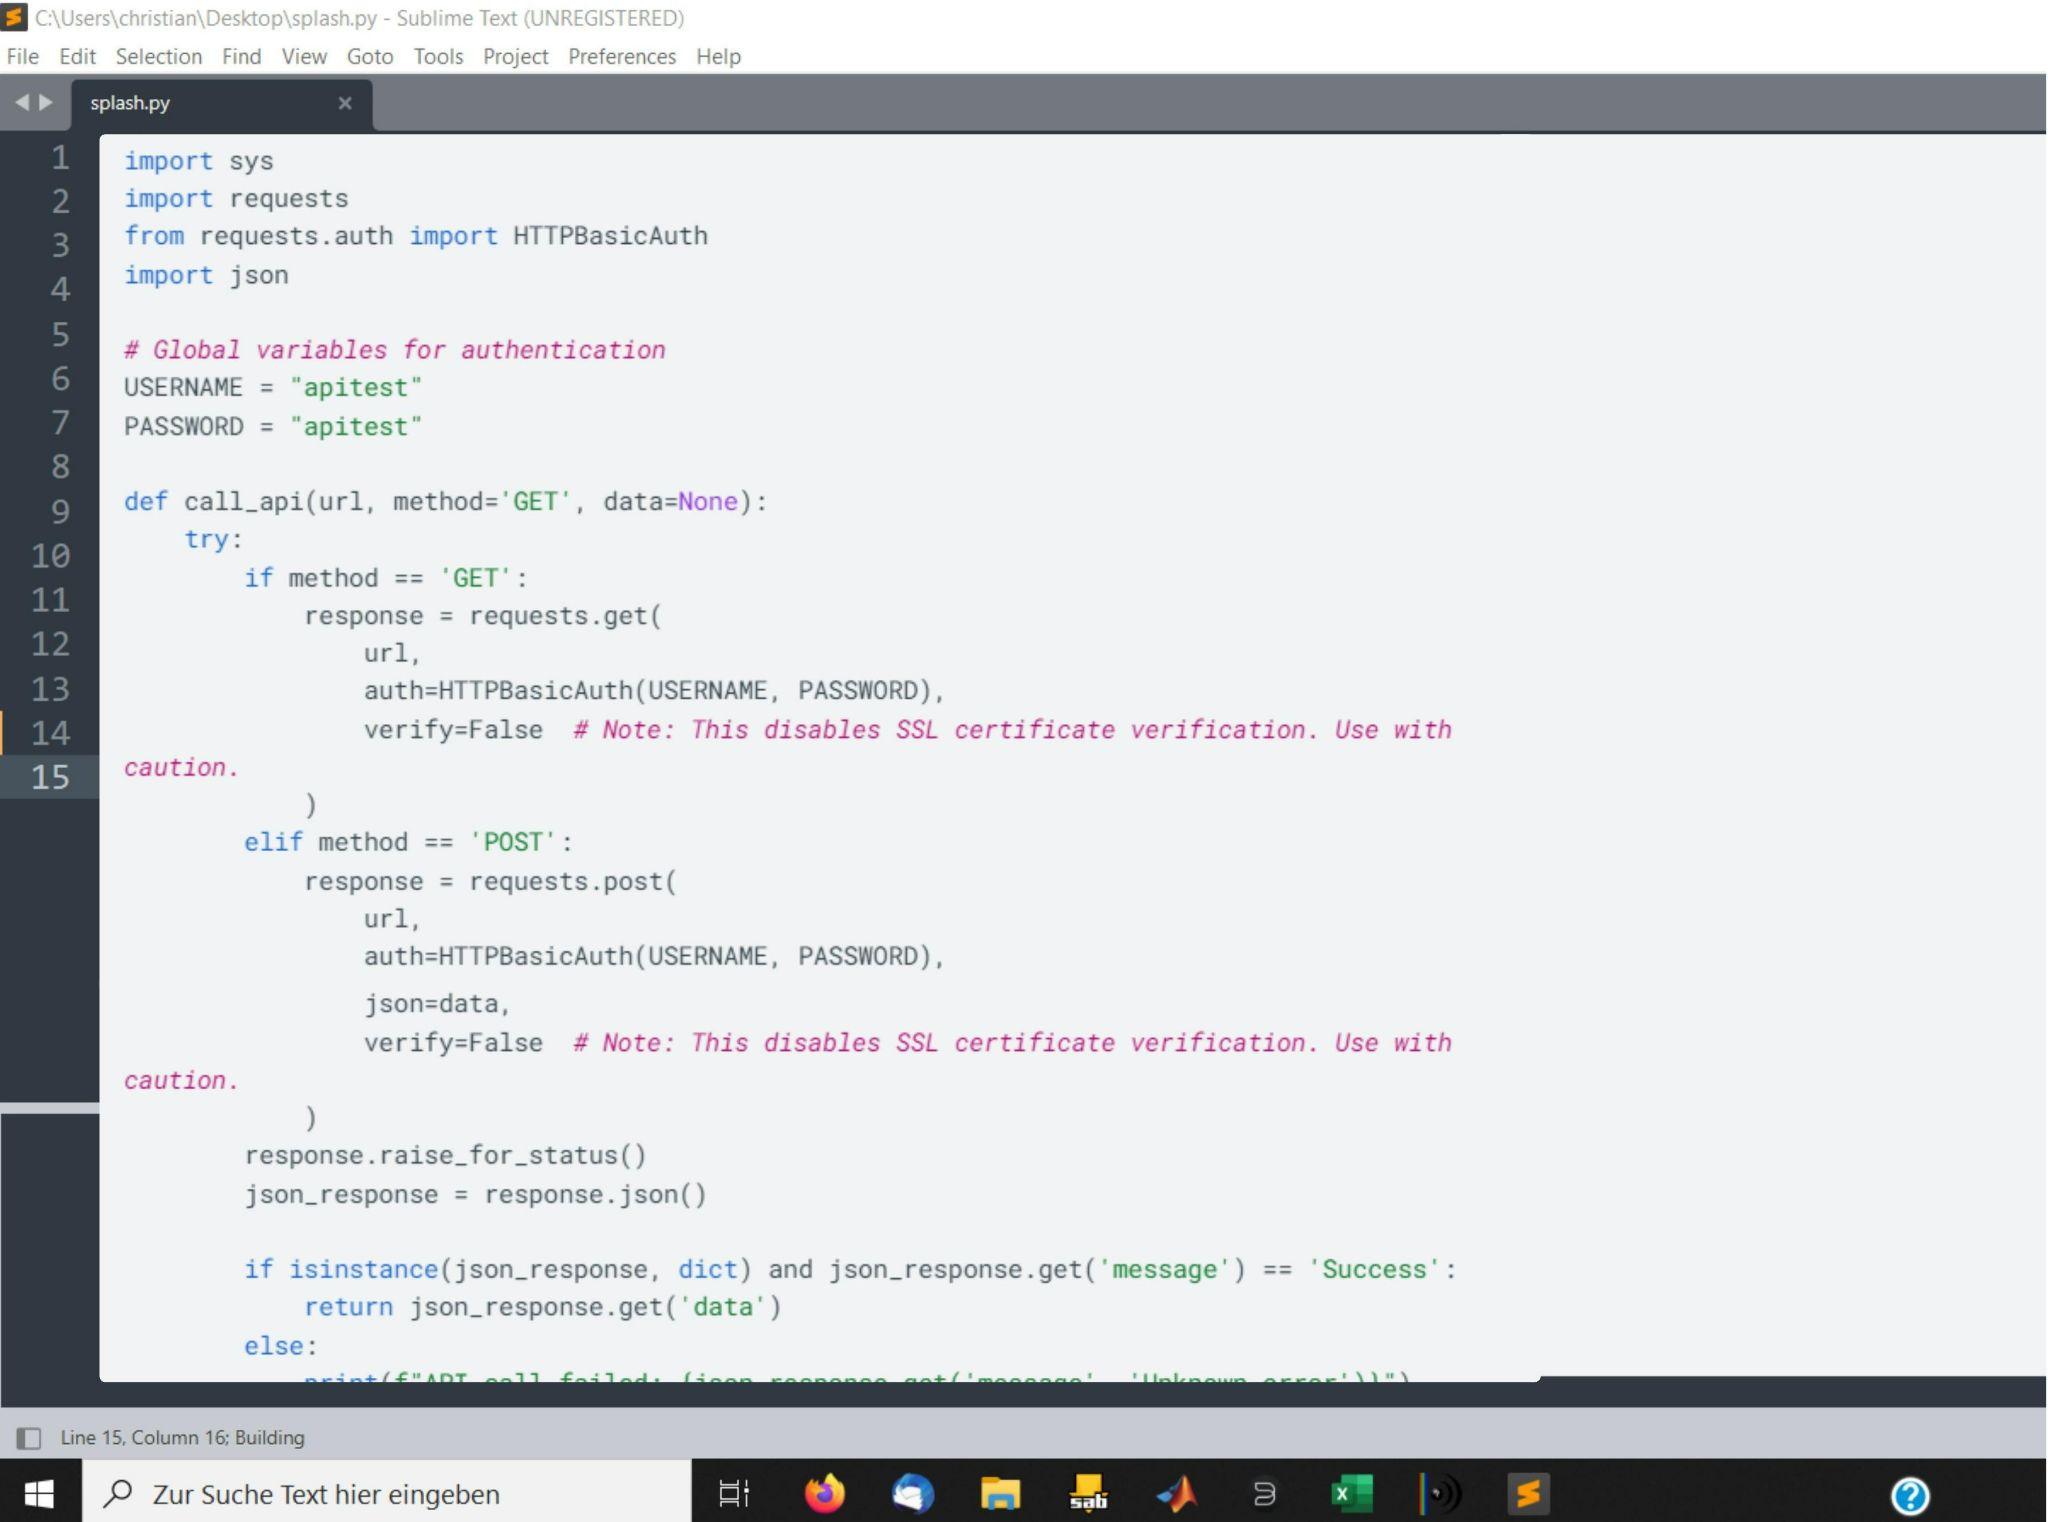
Task: Click the Line 15, Column 16 status indicator
Action: (182, 1437)
